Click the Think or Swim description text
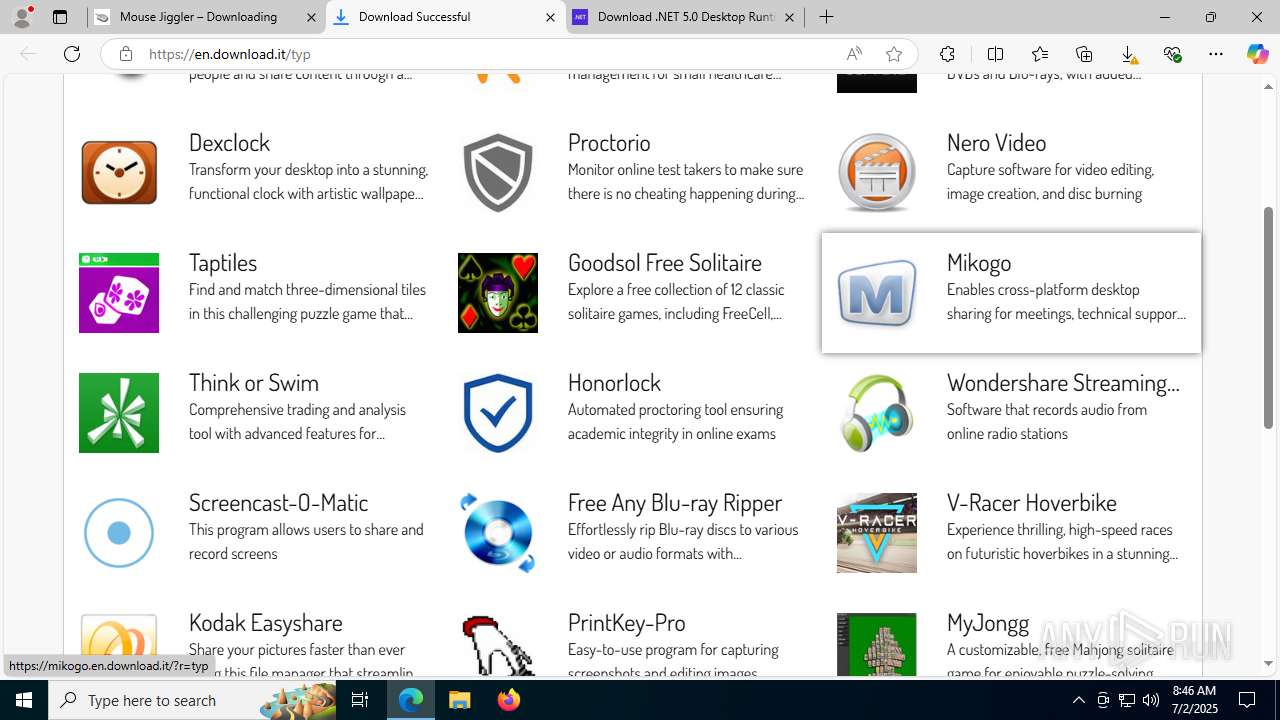This screenshot has height=720, width=1280. pos(297,421)
